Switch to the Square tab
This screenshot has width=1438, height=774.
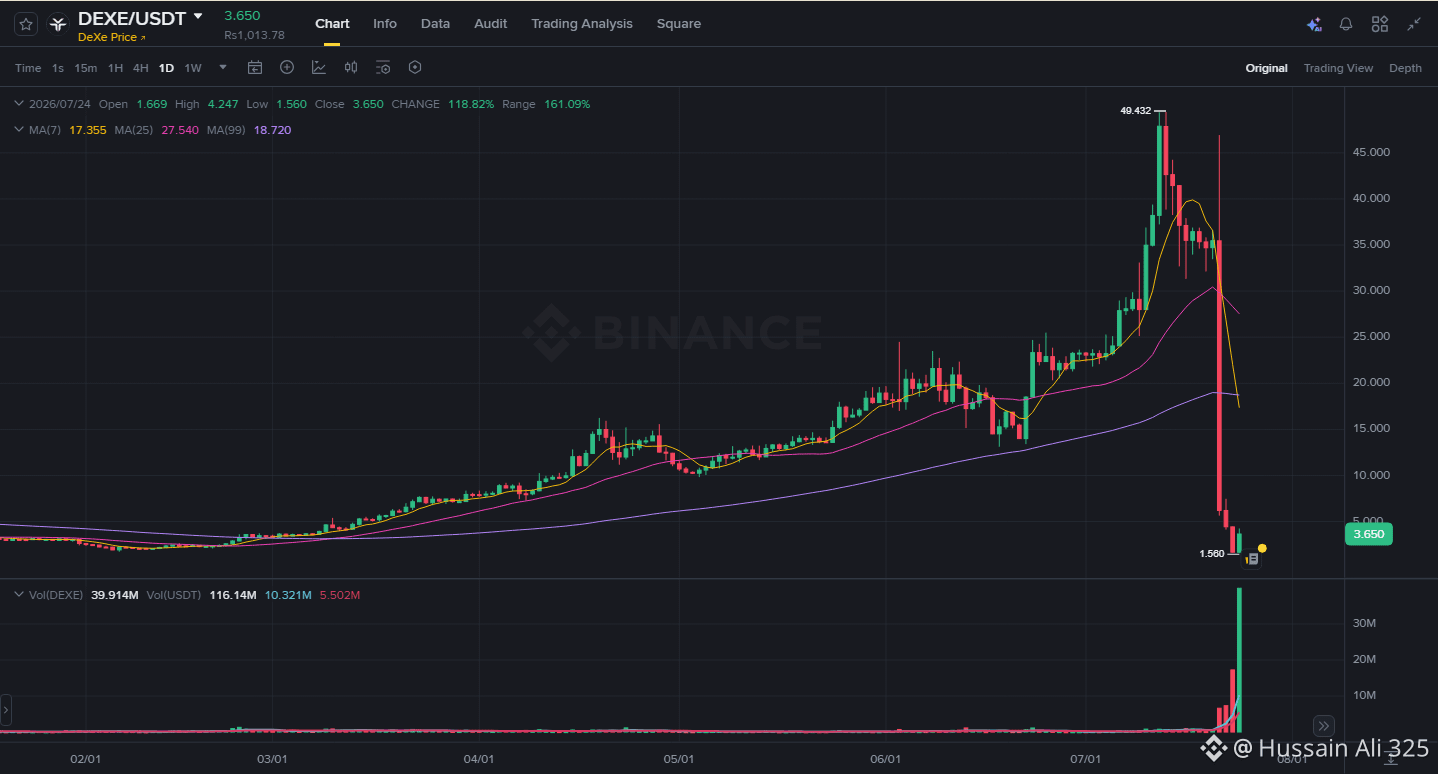[x=679, y=23]
